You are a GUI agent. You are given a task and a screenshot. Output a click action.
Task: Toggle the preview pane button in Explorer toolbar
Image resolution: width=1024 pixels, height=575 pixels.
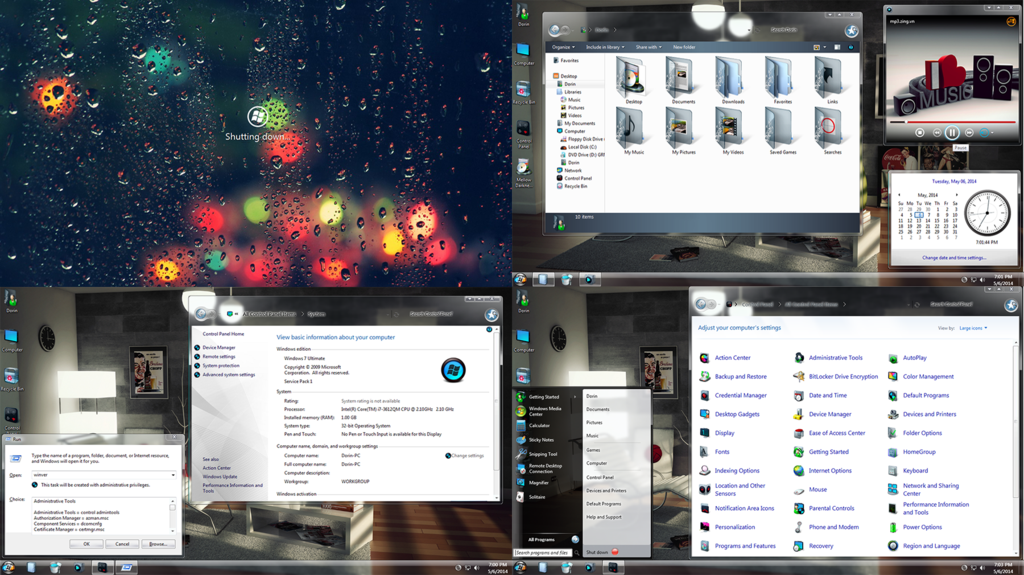click(837, 47)
